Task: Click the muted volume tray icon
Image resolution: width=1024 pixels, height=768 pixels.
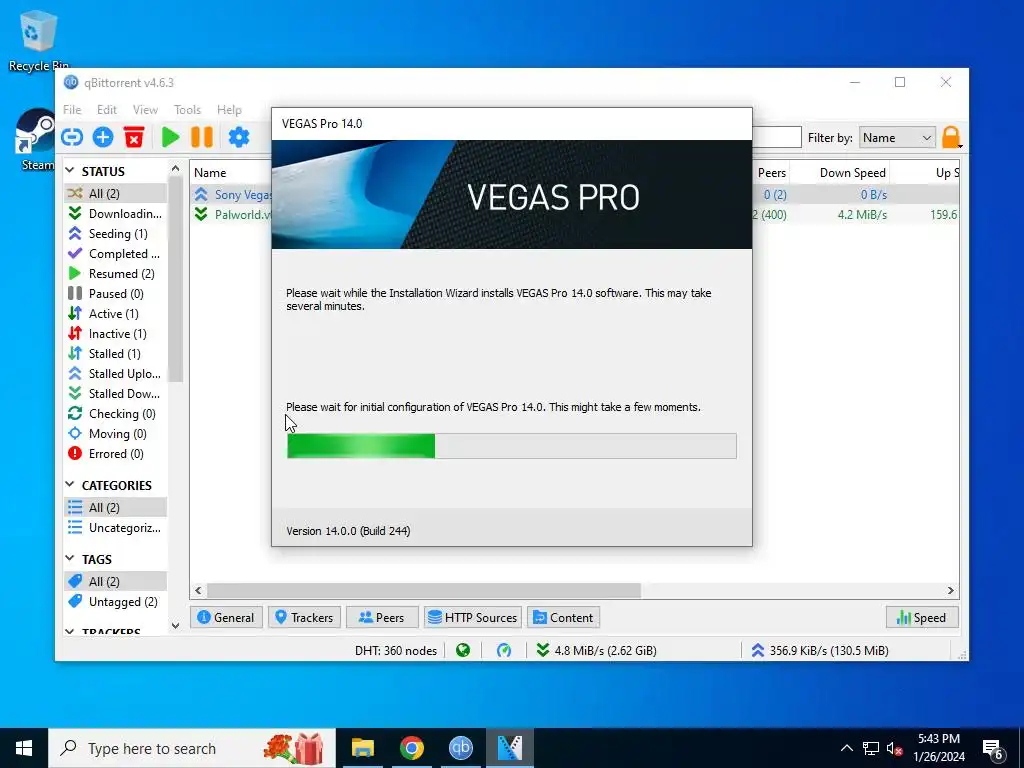Action: 894,748
